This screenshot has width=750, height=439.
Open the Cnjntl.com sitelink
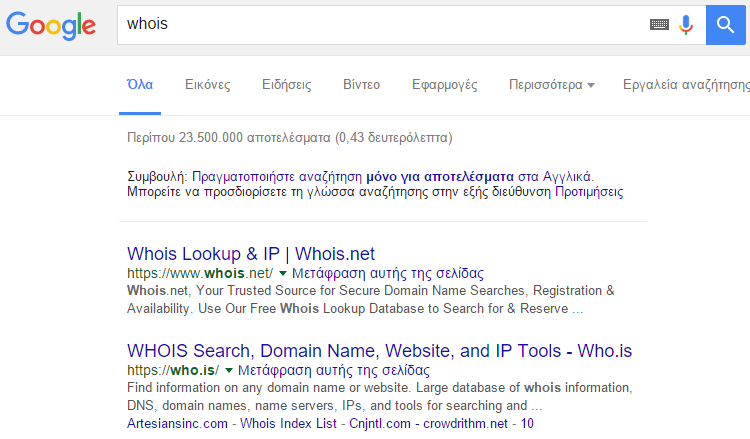(x=380, y=423)
